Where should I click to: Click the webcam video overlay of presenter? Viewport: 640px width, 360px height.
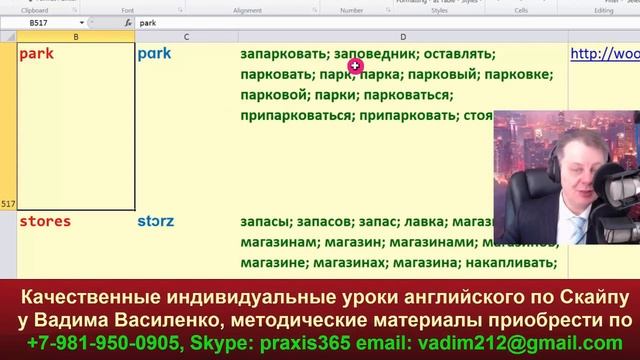coord(567,177)
